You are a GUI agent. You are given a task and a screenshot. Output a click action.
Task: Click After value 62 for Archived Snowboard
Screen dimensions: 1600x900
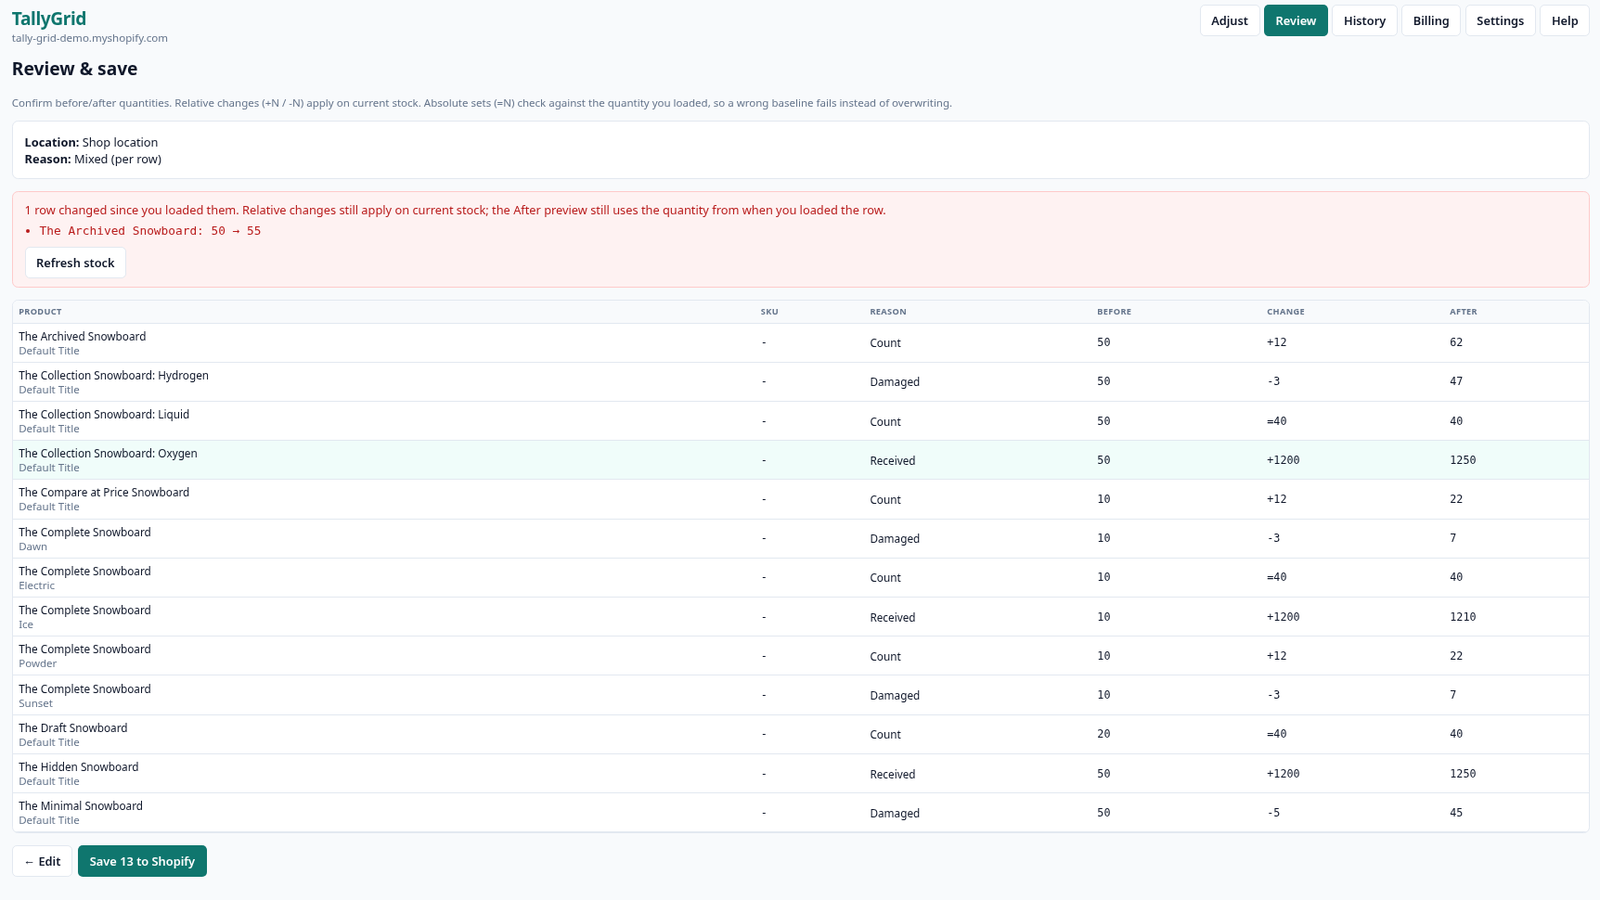1456,342
